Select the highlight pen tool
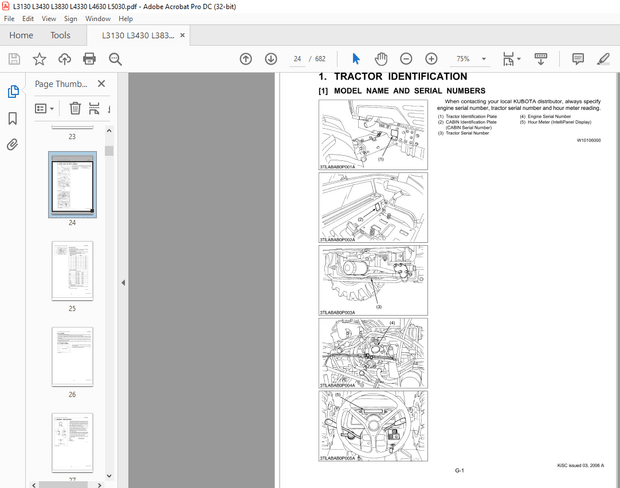This screenshot has width=620, height=488. point(603,59)
